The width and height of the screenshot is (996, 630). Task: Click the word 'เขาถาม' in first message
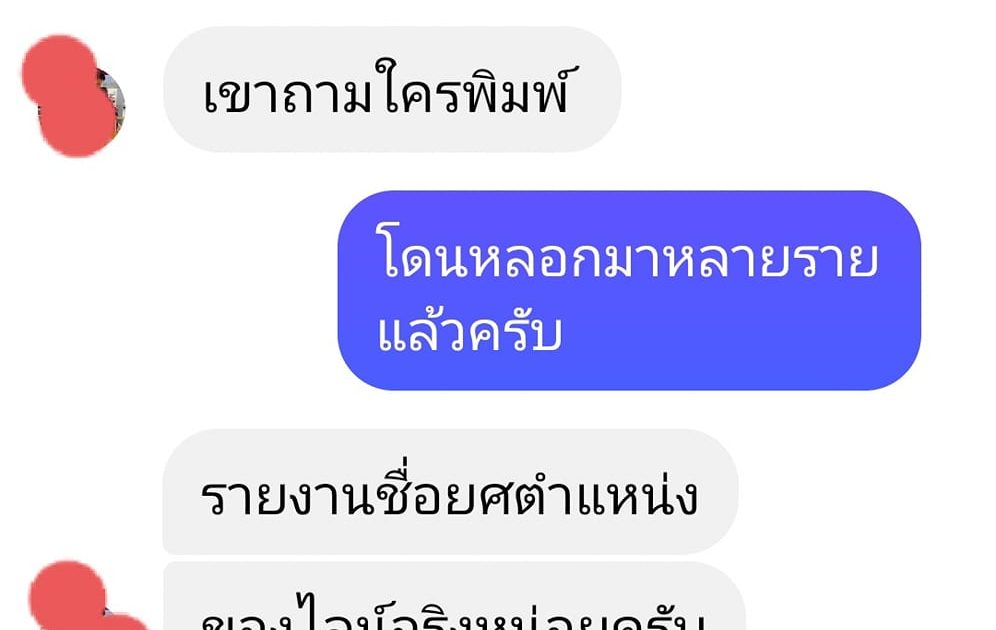pyautogui.click(x=287, y=95)
